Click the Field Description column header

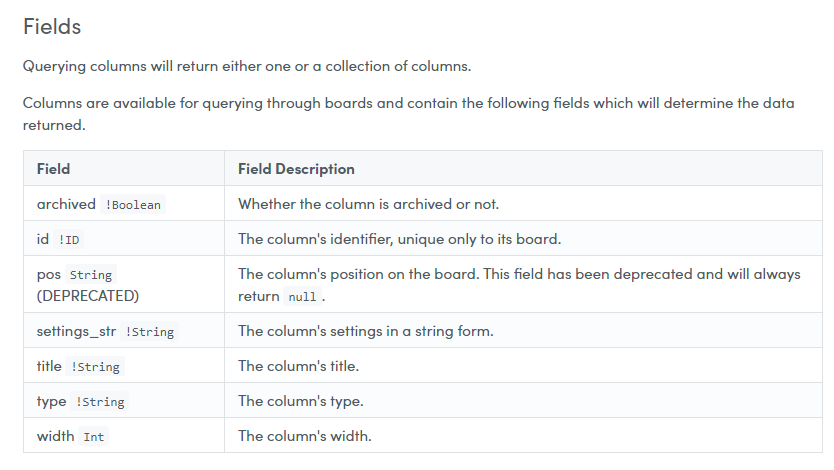click(x=296, y=169)
